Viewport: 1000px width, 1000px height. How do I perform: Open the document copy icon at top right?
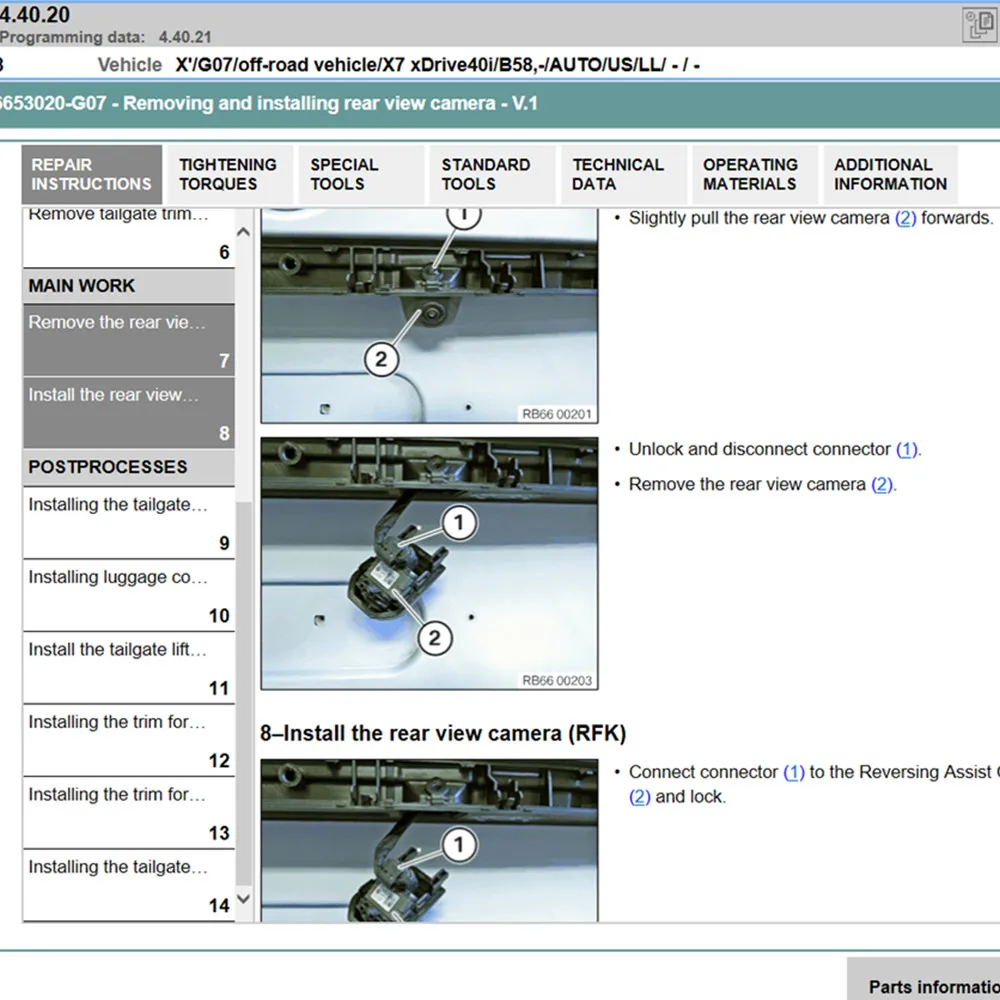coord(979,25)
